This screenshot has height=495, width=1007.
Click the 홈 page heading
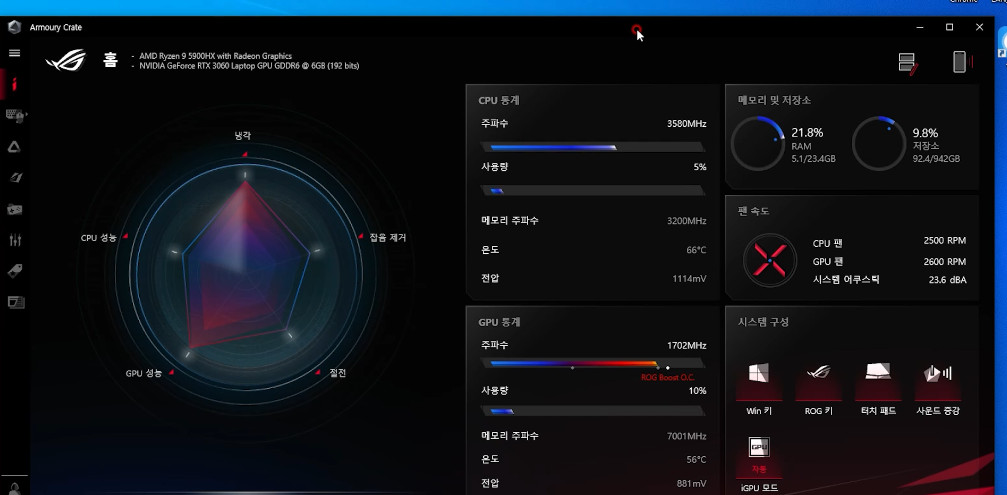click(x=110, y=60)
